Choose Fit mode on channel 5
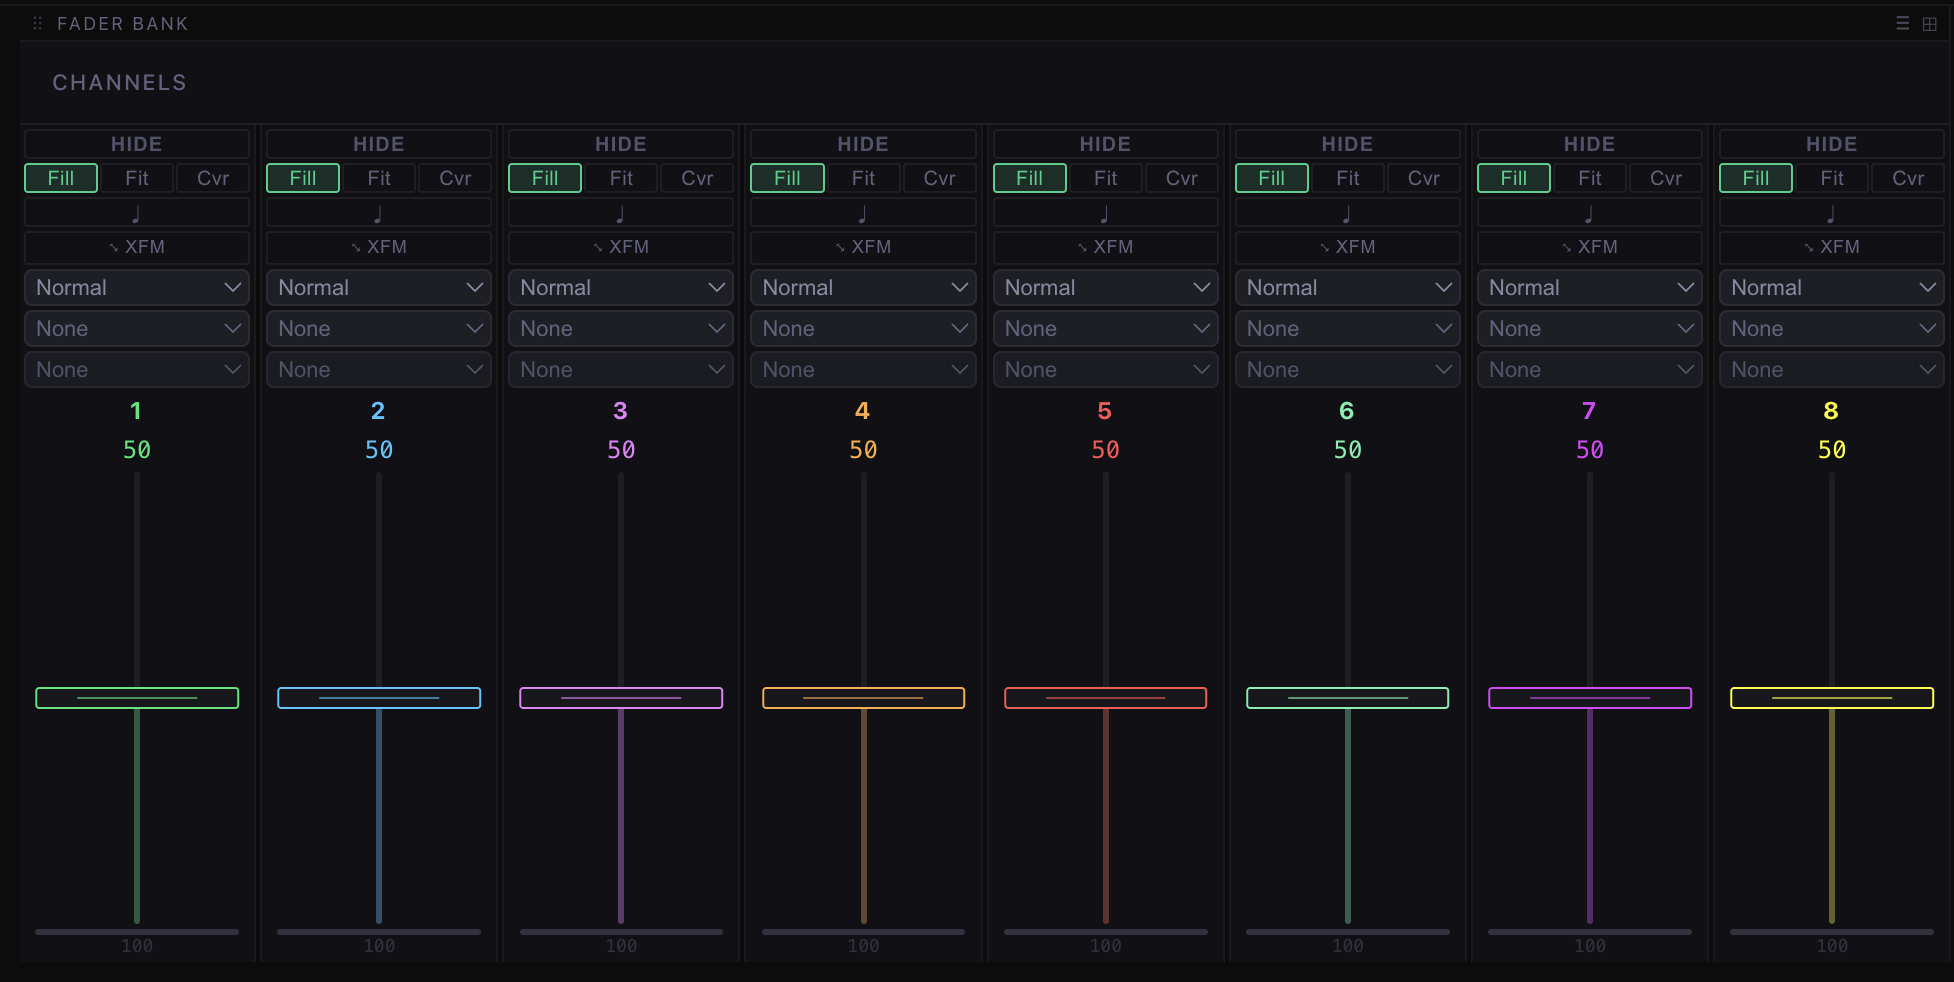 (x=1105, y=178)
